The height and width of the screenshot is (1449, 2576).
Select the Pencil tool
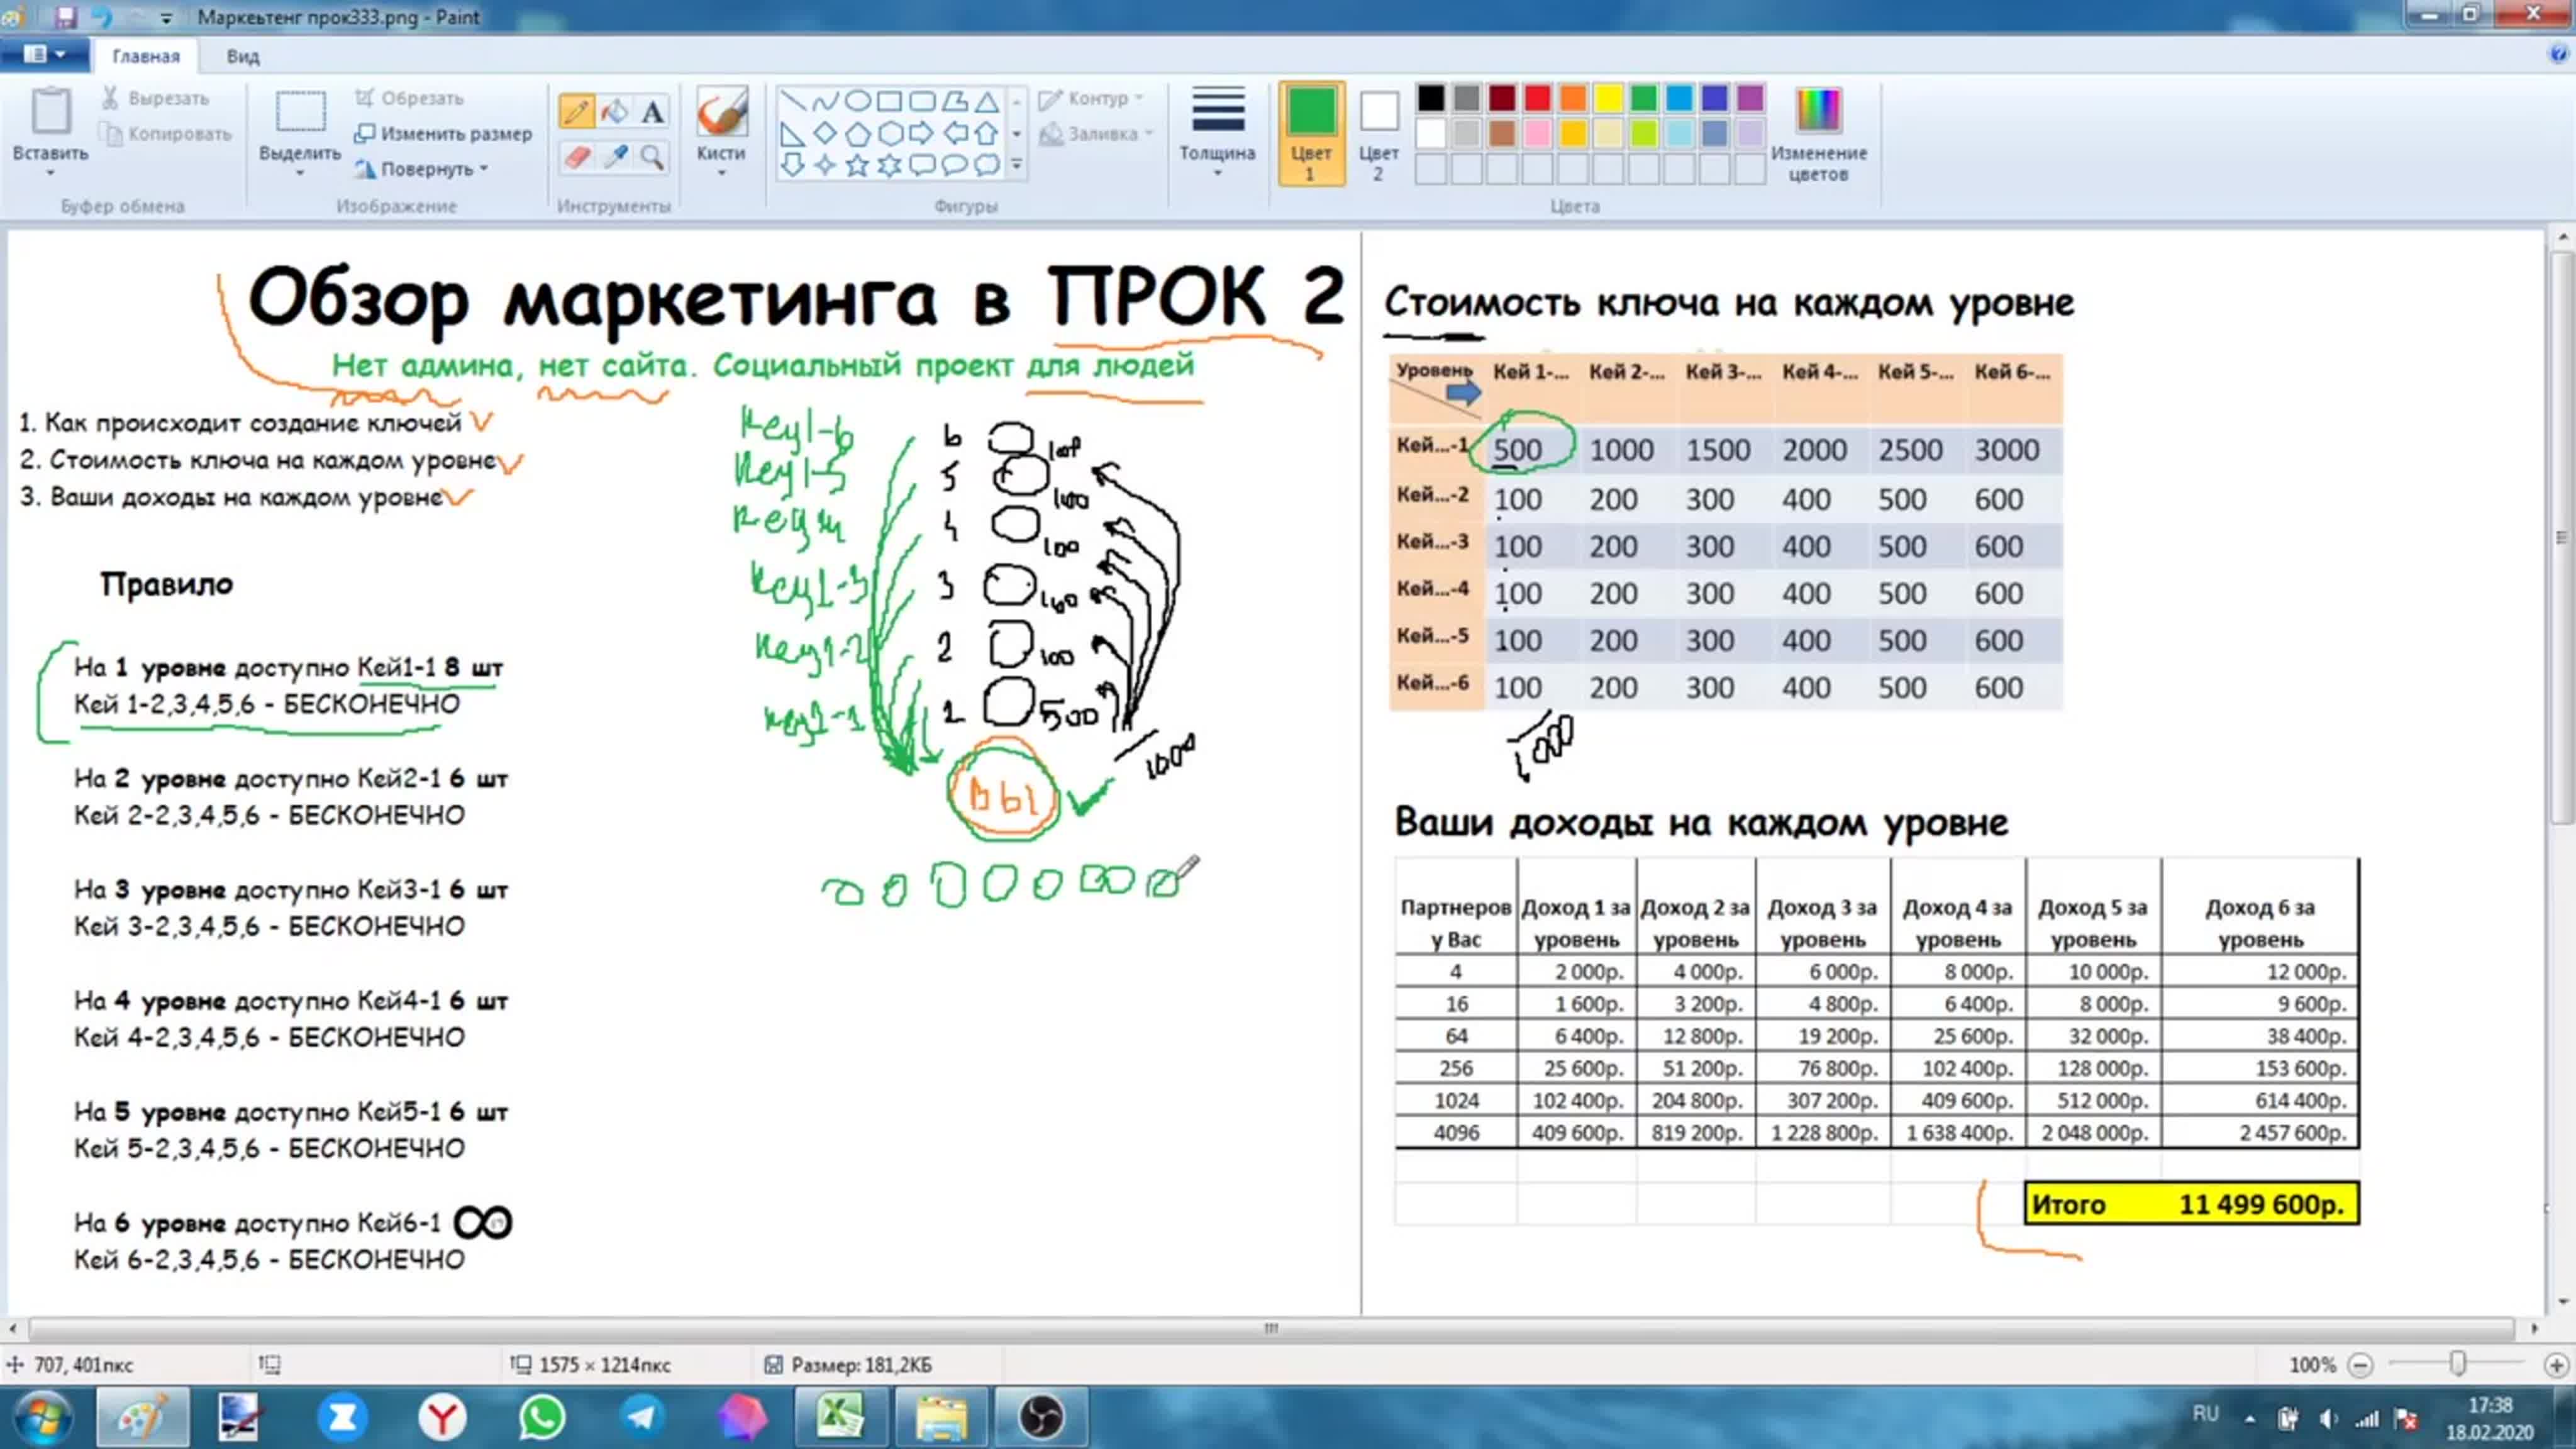point(576,111)
